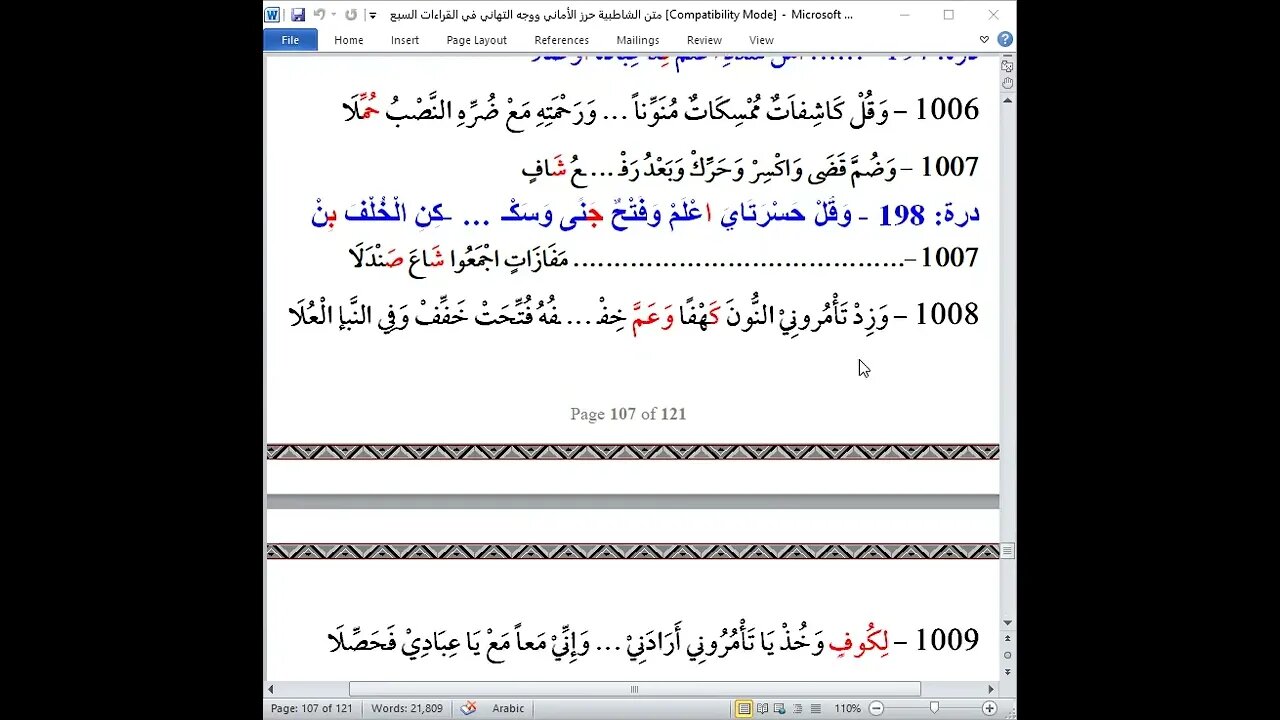Switch to the View ribbon tab
1280x720 pixels.
[x=762, y=40]
